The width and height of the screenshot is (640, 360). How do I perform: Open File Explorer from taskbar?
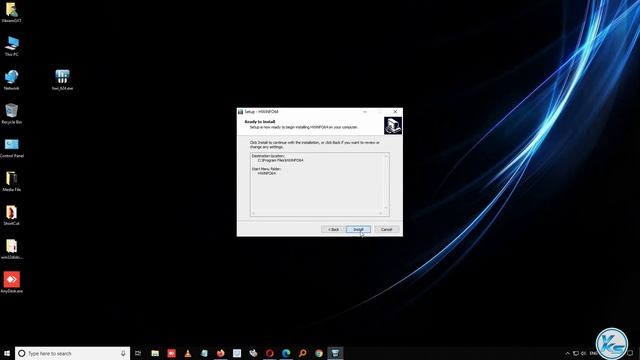[155, 353]
